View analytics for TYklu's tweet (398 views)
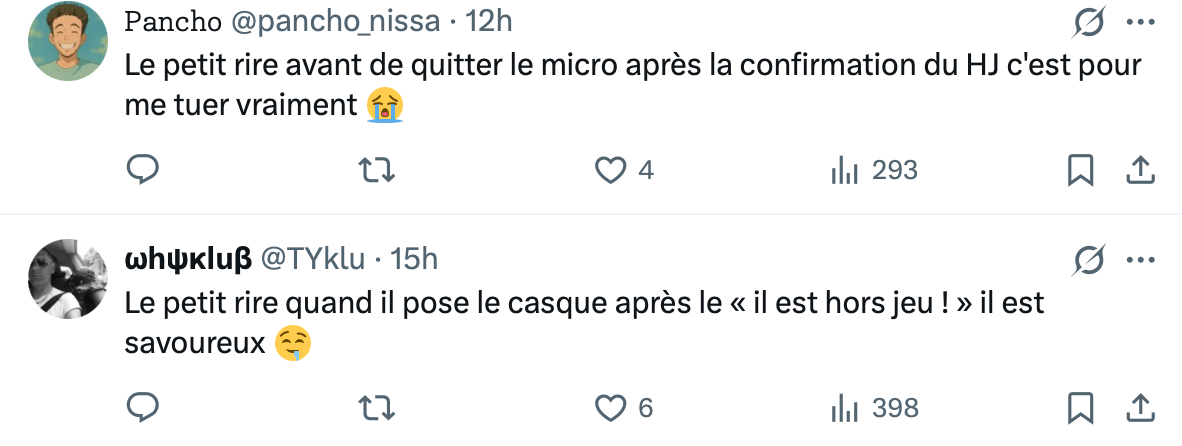 (x=846, y=408)
